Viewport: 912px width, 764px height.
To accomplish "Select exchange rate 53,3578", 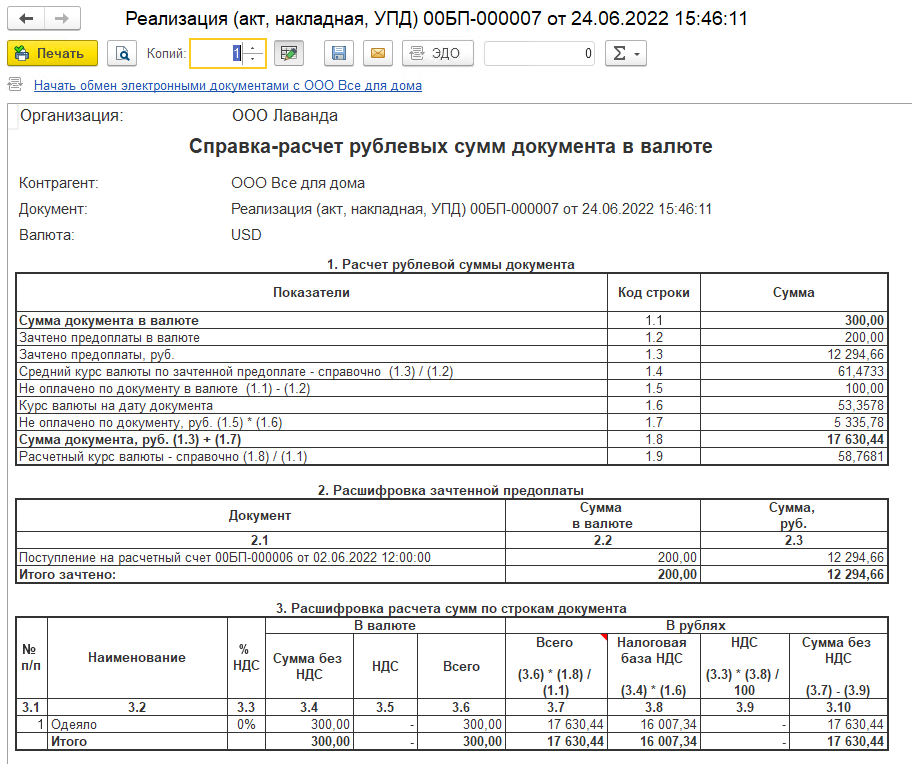I will [861, 405].
